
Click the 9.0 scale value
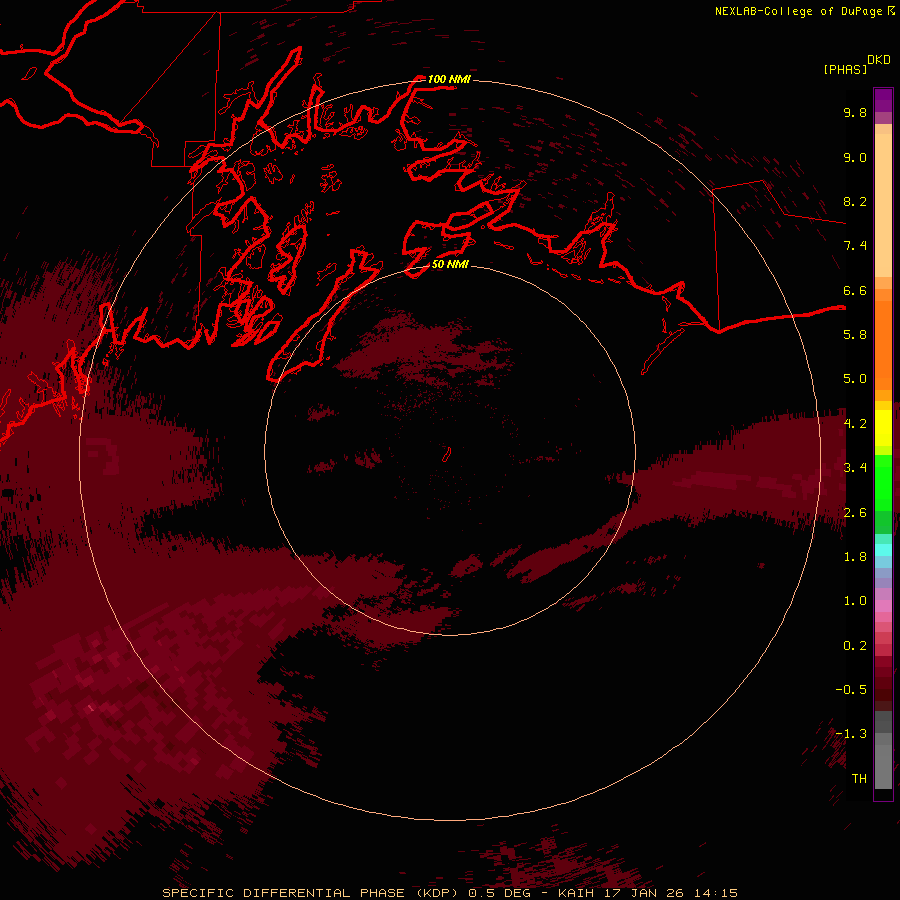[x=855, y=157]
